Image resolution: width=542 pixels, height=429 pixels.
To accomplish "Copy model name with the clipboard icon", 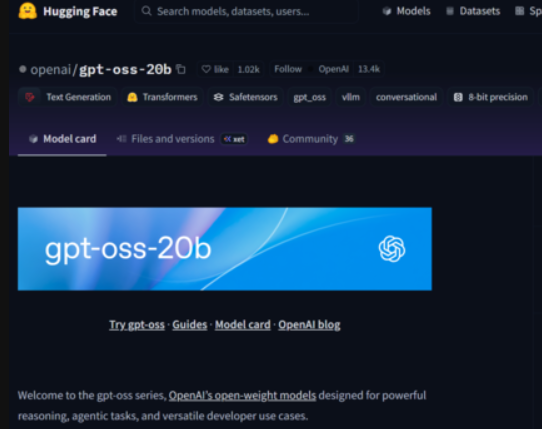I will [x=181, y=69].
